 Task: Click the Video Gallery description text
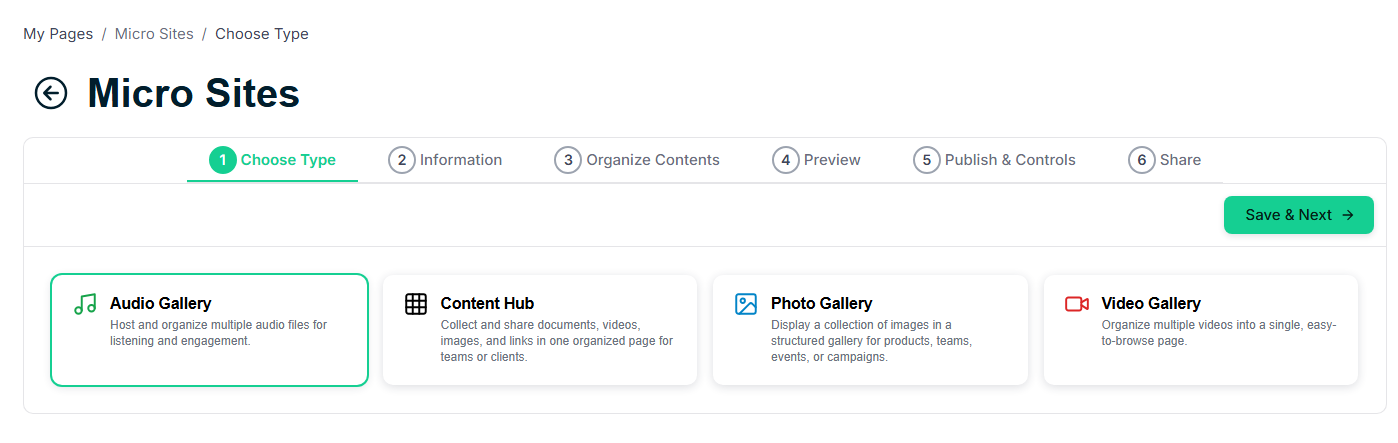(1219, 333)
